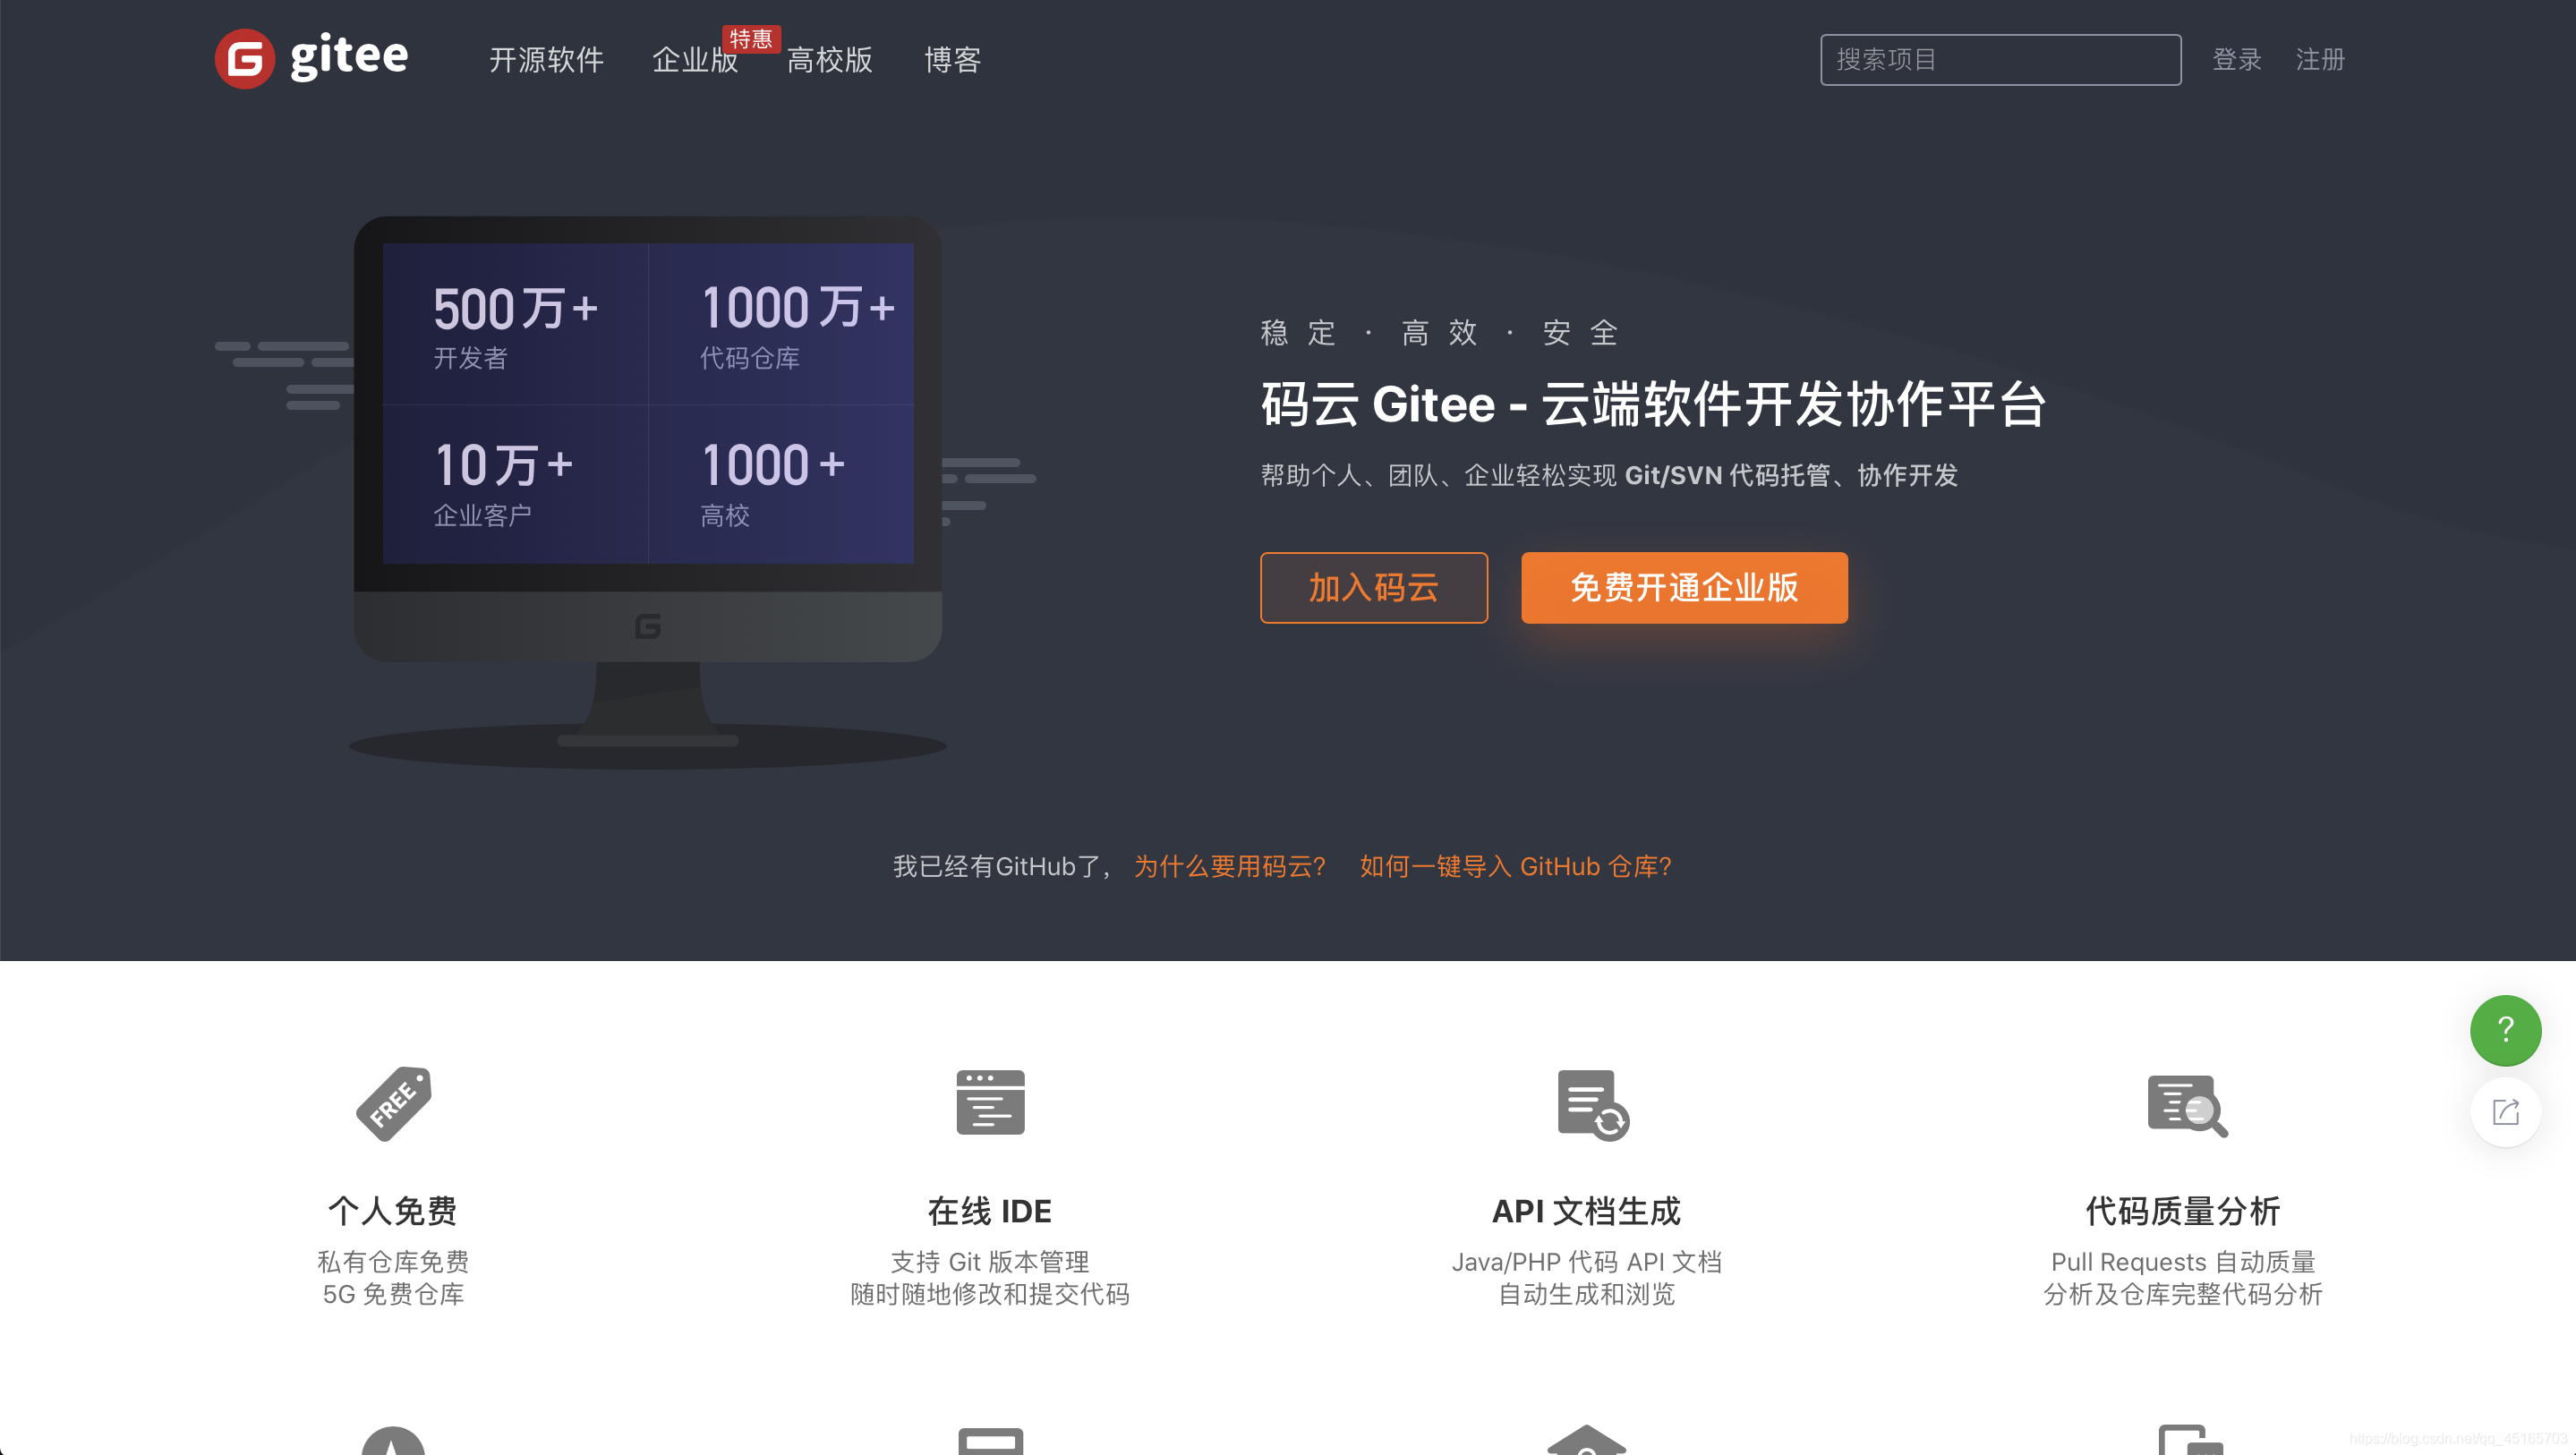Focus the 搜索项目 search field
Image resolution: width=2576 pixels, height=1455 pixels.
[2000, 60]
